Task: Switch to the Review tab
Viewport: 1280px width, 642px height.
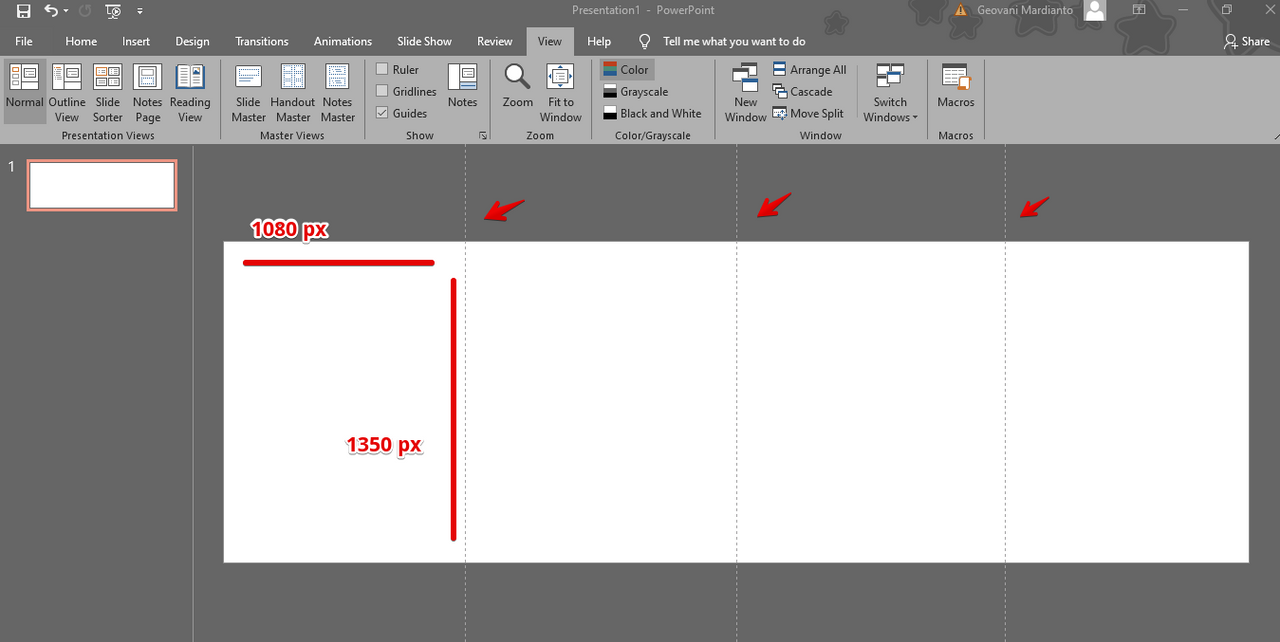Action: coord(494,41)
